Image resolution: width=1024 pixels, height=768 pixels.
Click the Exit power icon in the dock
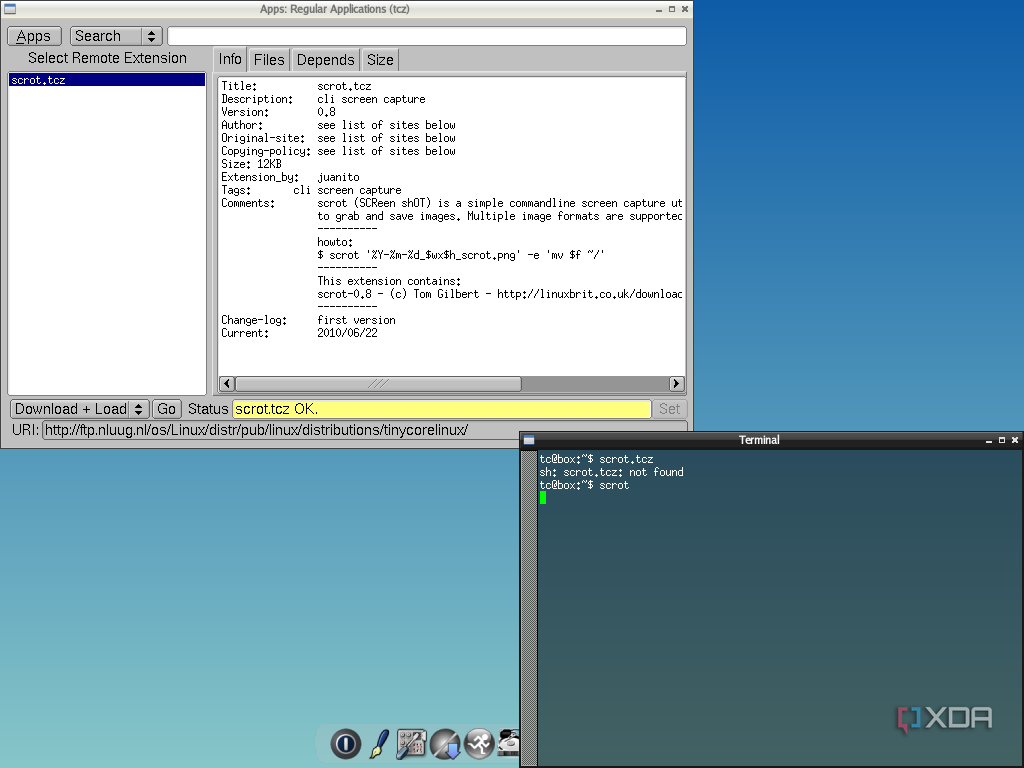[x=345, y=744]
